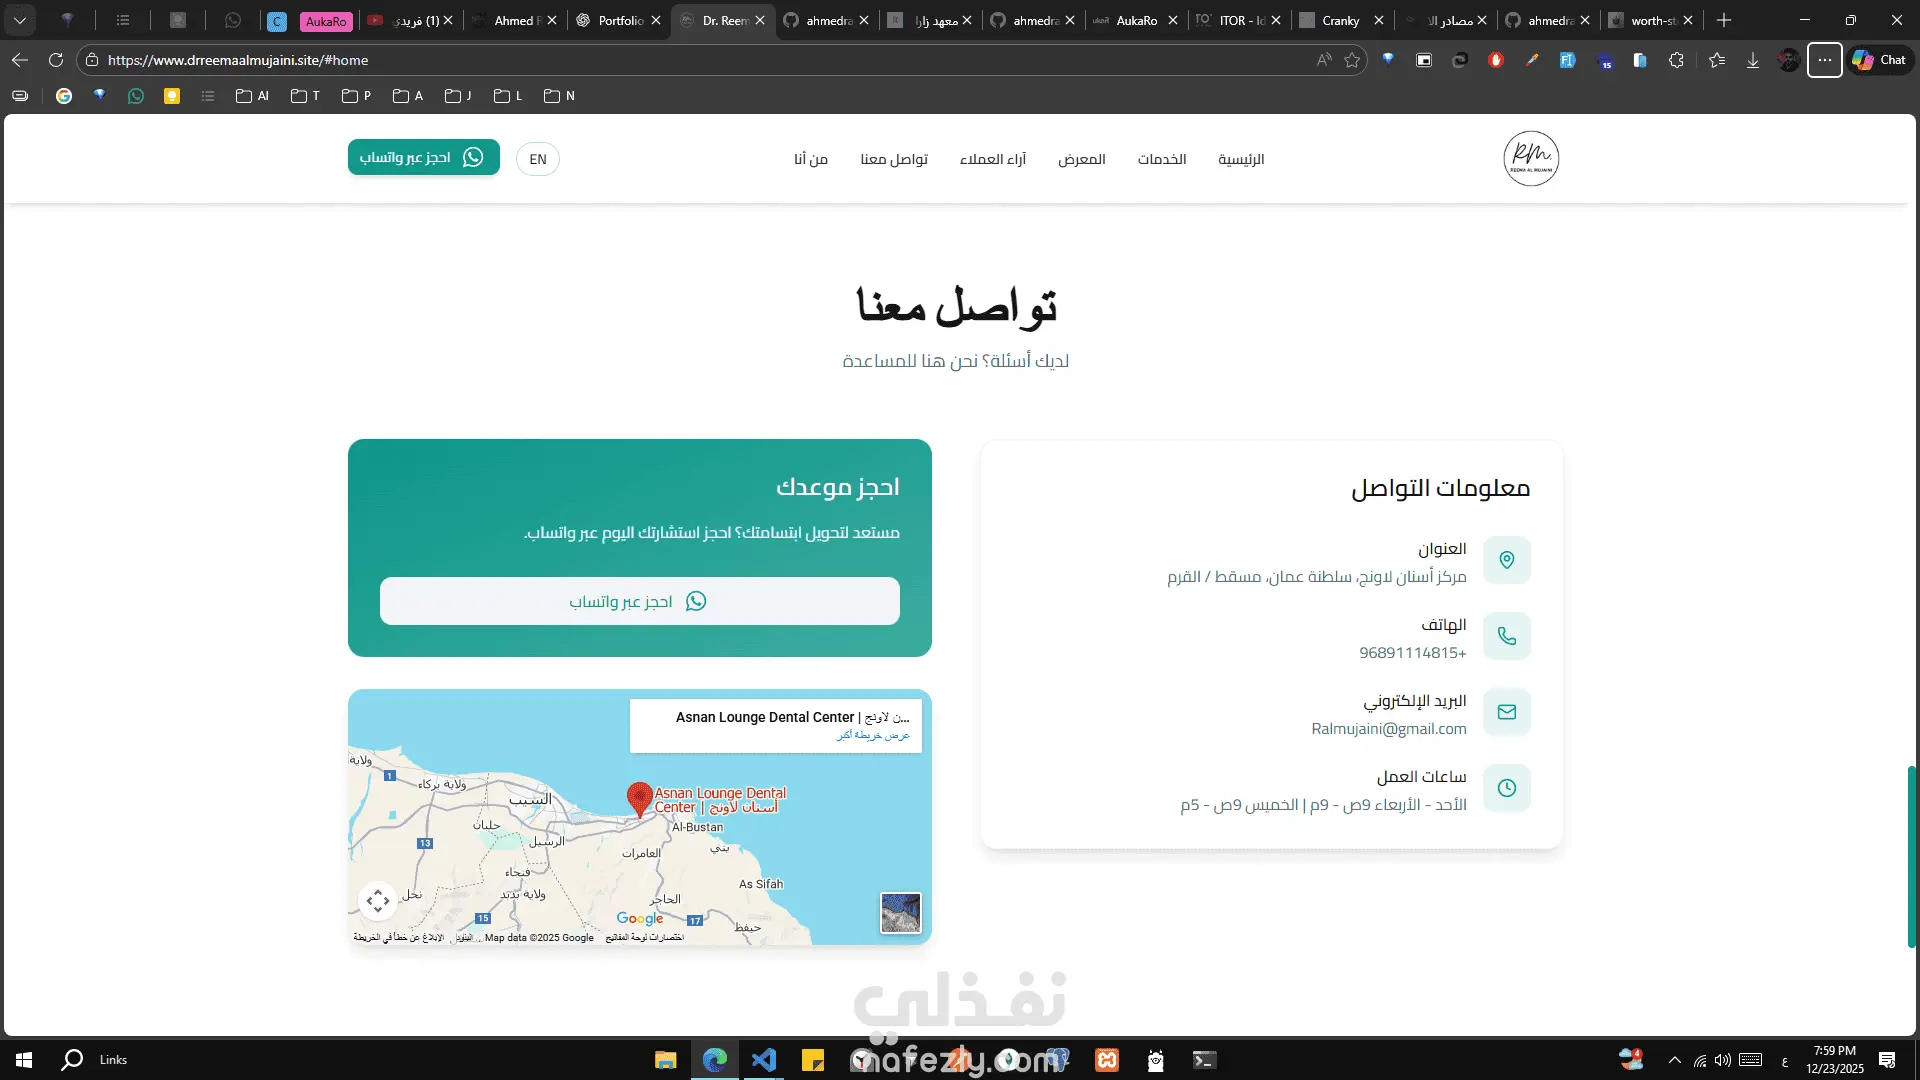1920x1080 pixels.
Task: Click the envelope icon beside البريد الإلكتروني
Action: point(1506,712)
